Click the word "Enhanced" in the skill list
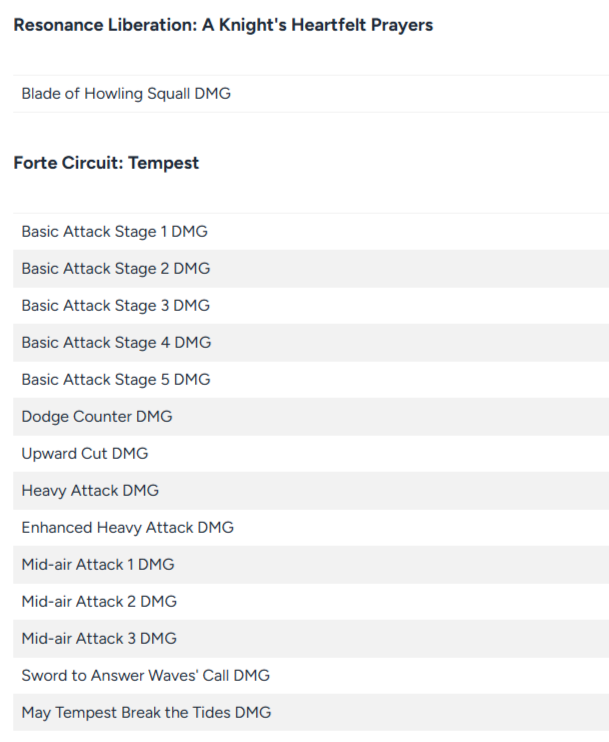609x742 pixels. tap(57, 528)
